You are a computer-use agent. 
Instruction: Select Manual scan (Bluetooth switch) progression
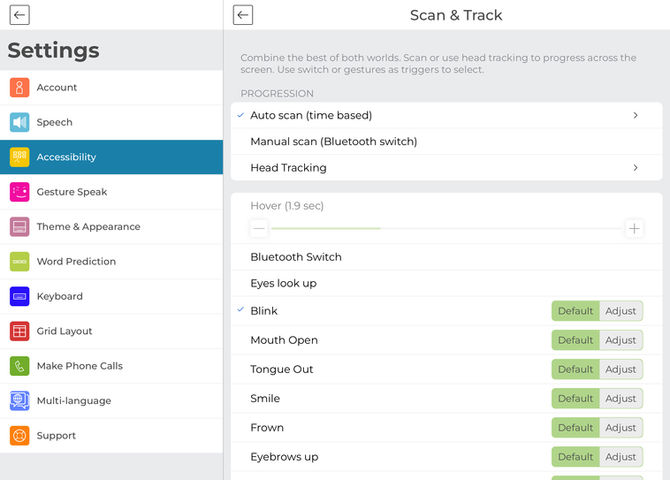tap(447, 141)
